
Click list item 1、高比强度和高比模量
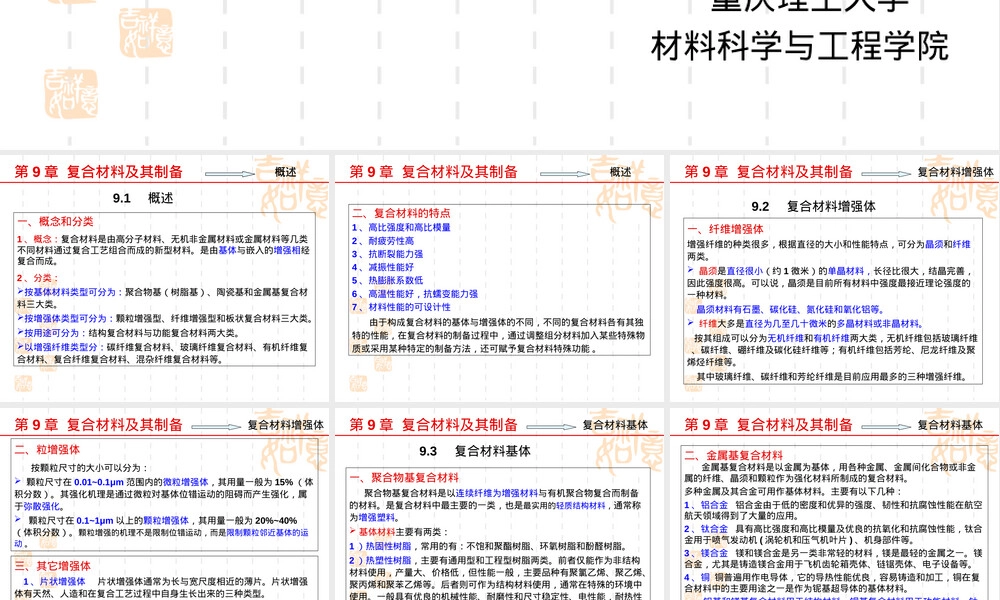point(401,227)
